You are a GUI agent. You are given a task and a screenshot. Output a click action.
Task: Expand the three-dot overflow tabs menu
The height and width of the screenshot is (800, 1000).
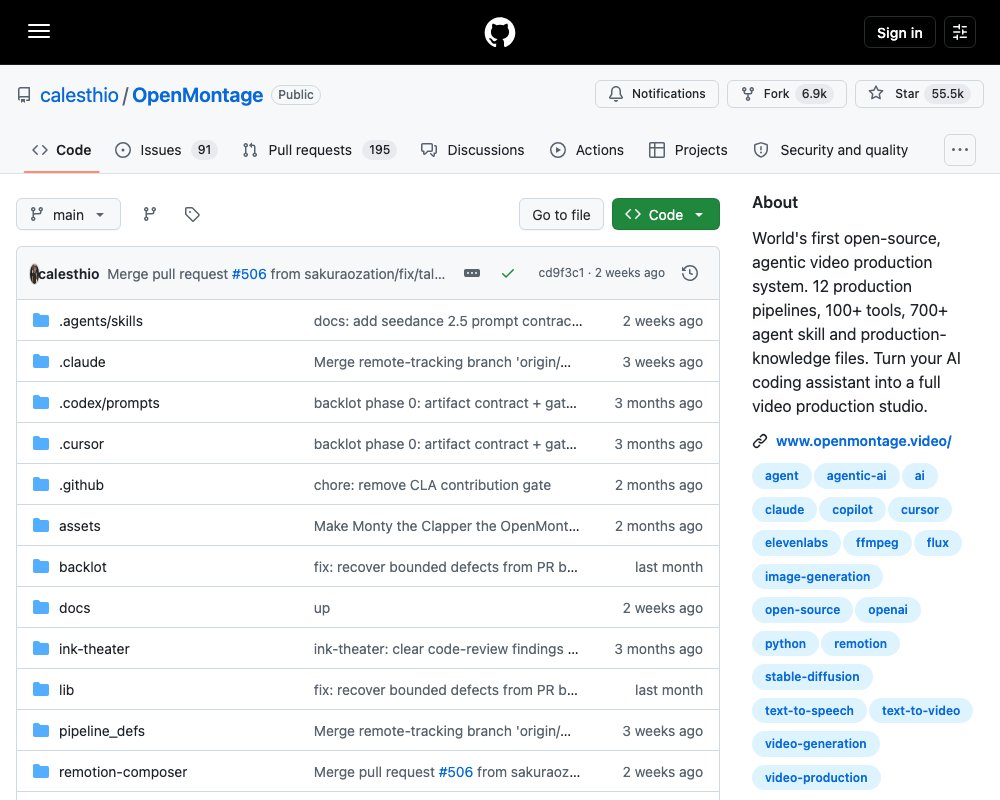(959, 150)
